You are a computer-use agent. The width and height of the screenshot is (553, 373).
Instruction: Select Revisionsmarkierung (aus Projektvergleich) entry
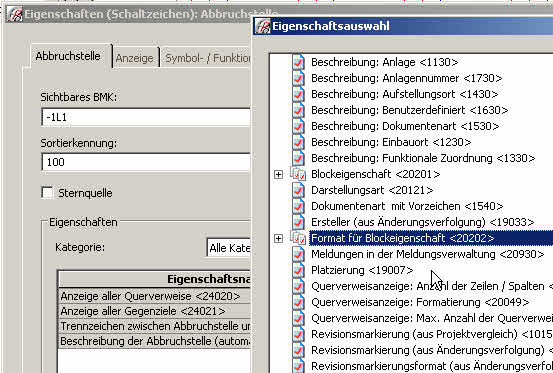click(x=432, y=334)
